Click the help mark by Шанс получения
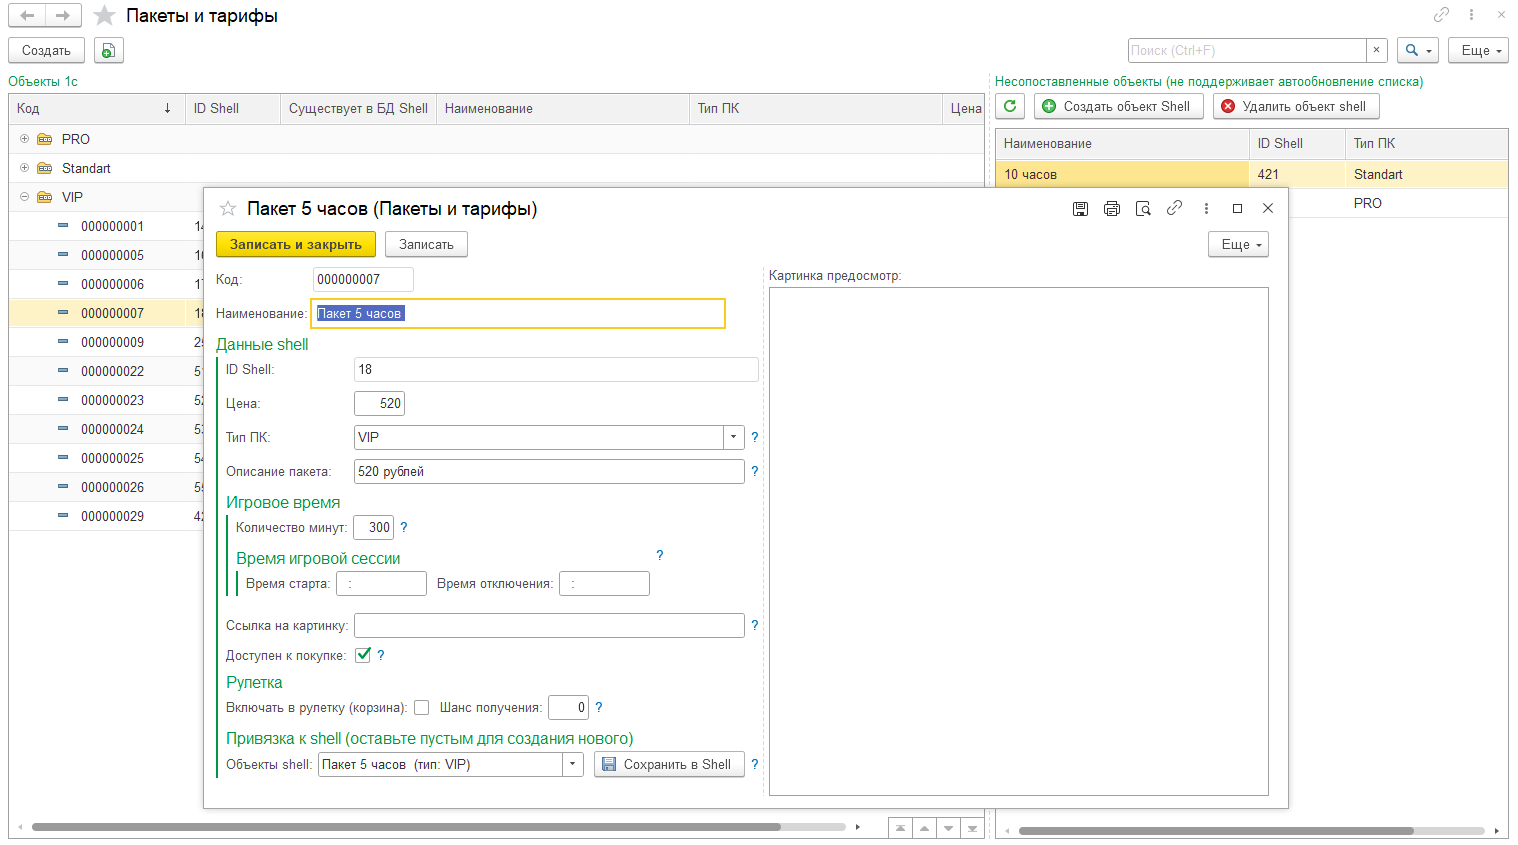This screenshot has width=1518, height=845. [x=599, y=707]
